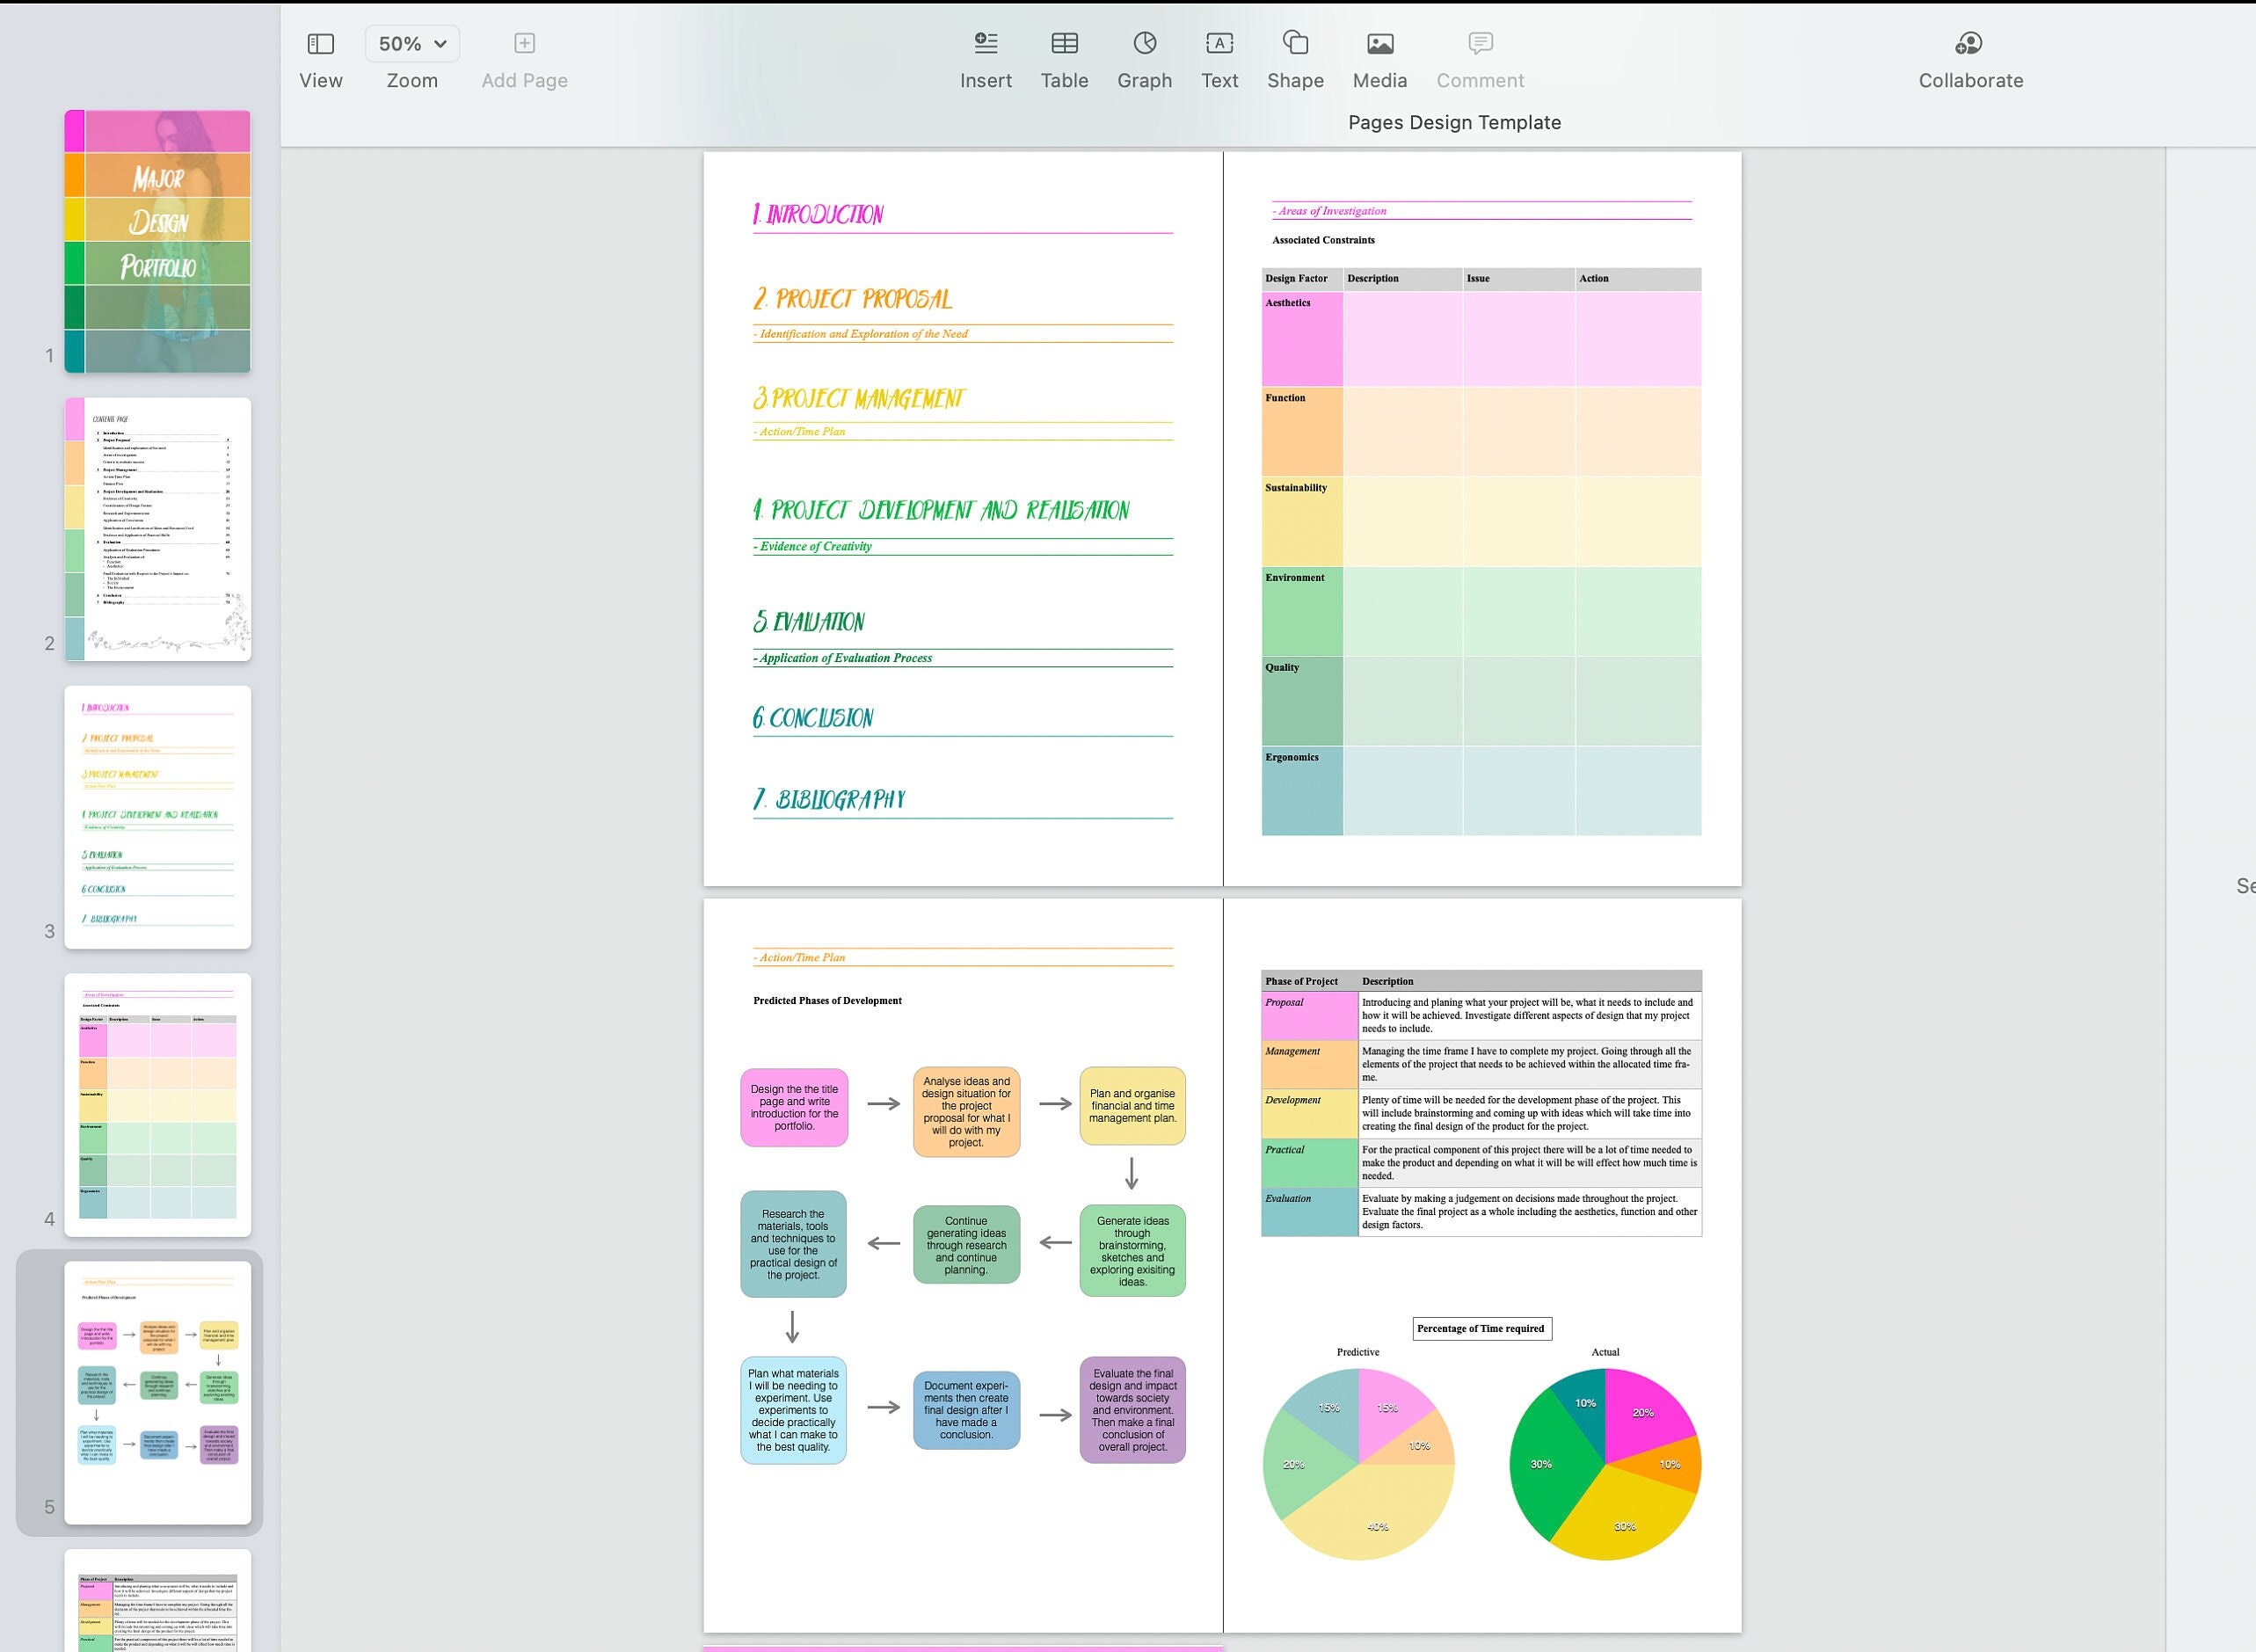This screenshot has height=1652, width=2256.
Task: Click the 'Pages Design Template' document title
Action: (x=1454, y=122)
